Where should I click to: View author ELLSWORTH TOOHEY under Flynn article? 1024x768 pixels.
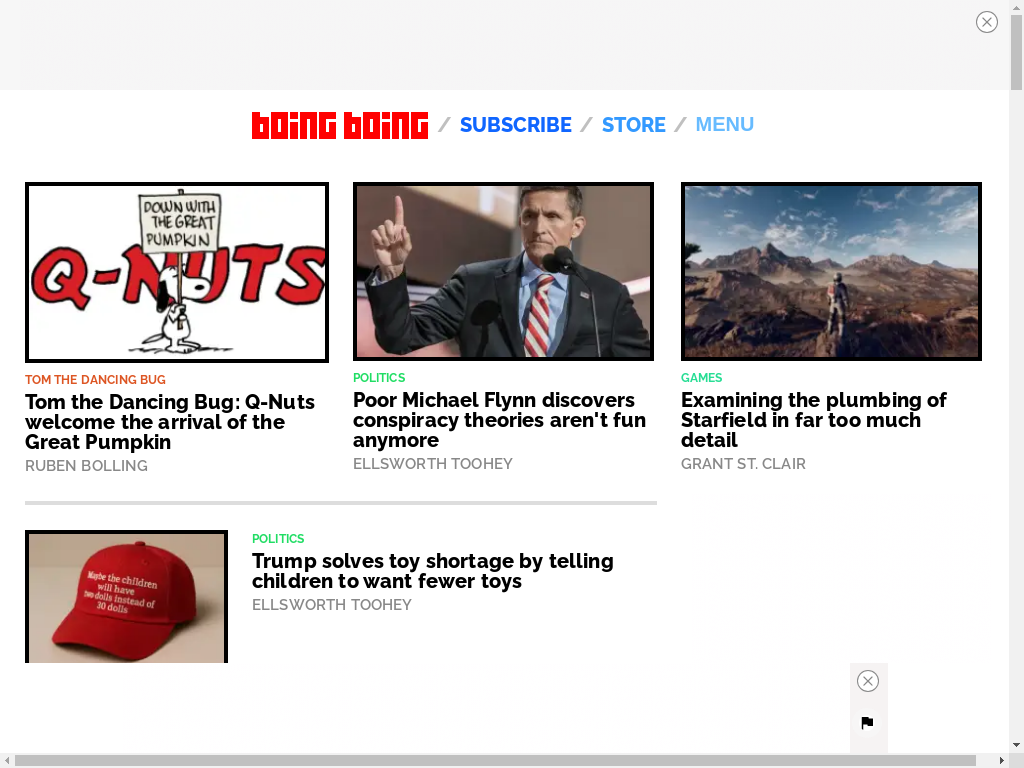click(x=433, y=464)
